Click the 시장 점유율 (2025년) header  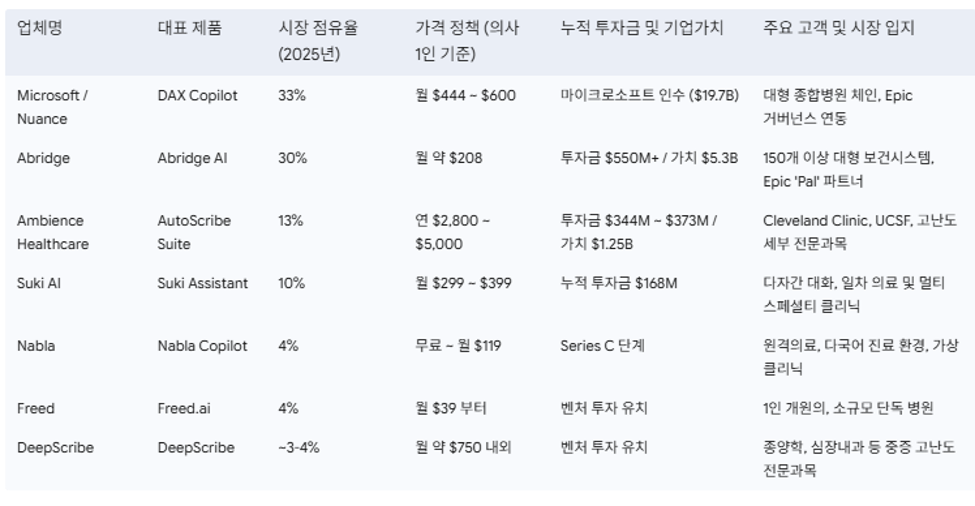click(x=318, y=41)
